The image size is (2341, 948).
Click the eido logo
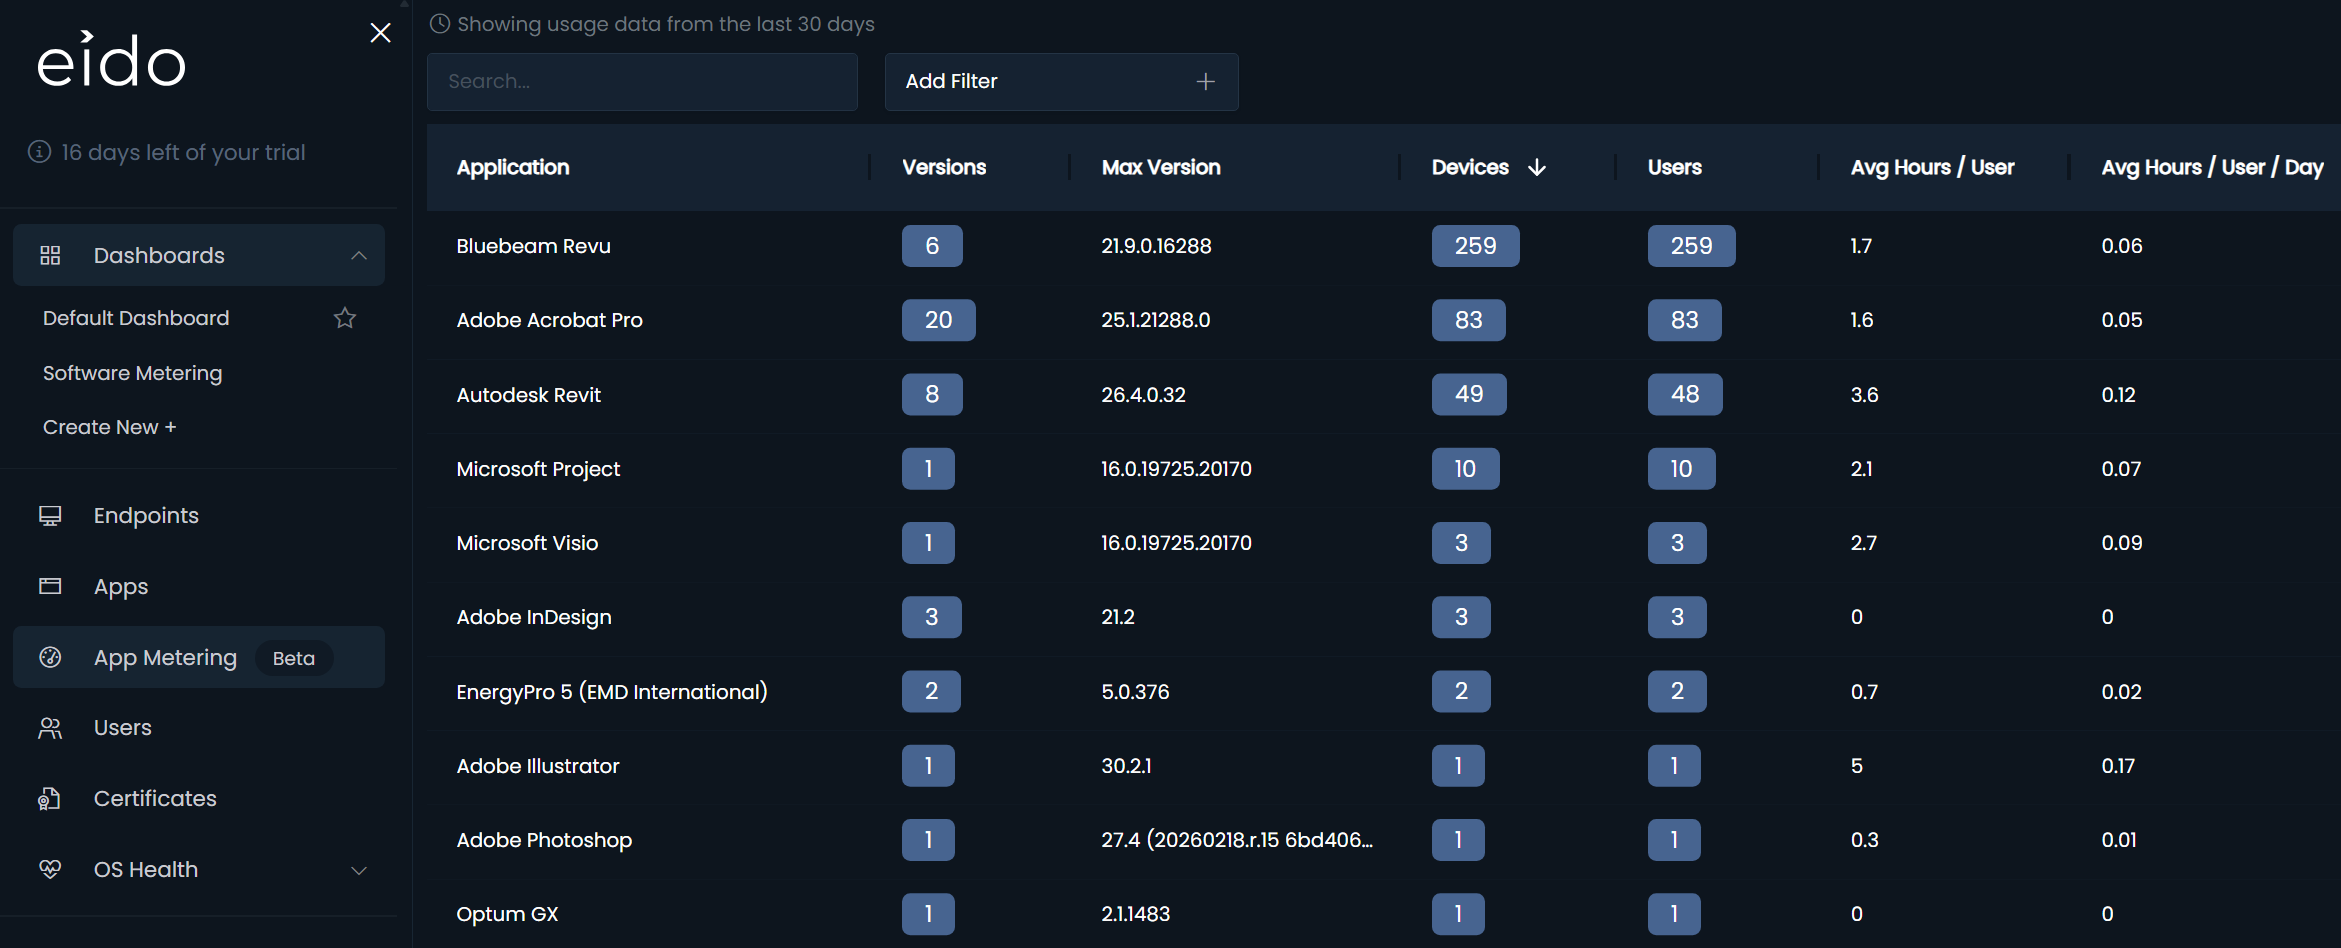[111, 59]
